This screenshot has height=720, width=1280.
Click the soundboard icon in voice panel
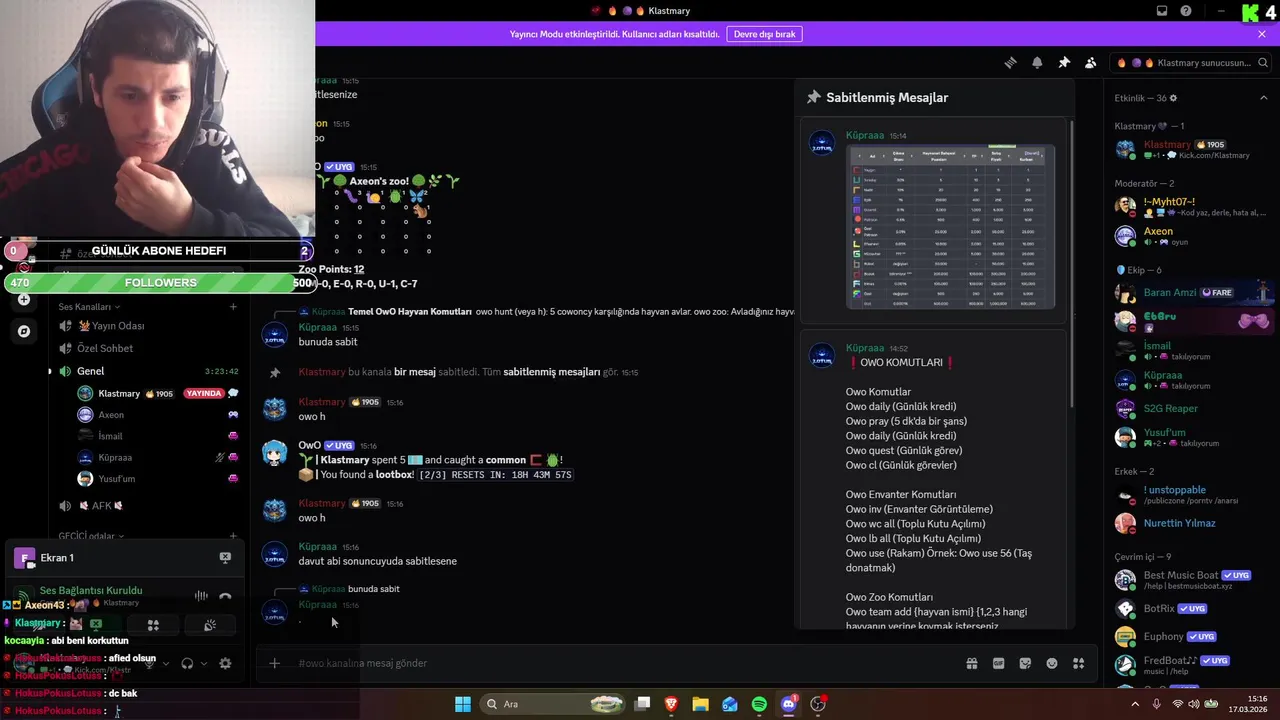pos(210,625)
